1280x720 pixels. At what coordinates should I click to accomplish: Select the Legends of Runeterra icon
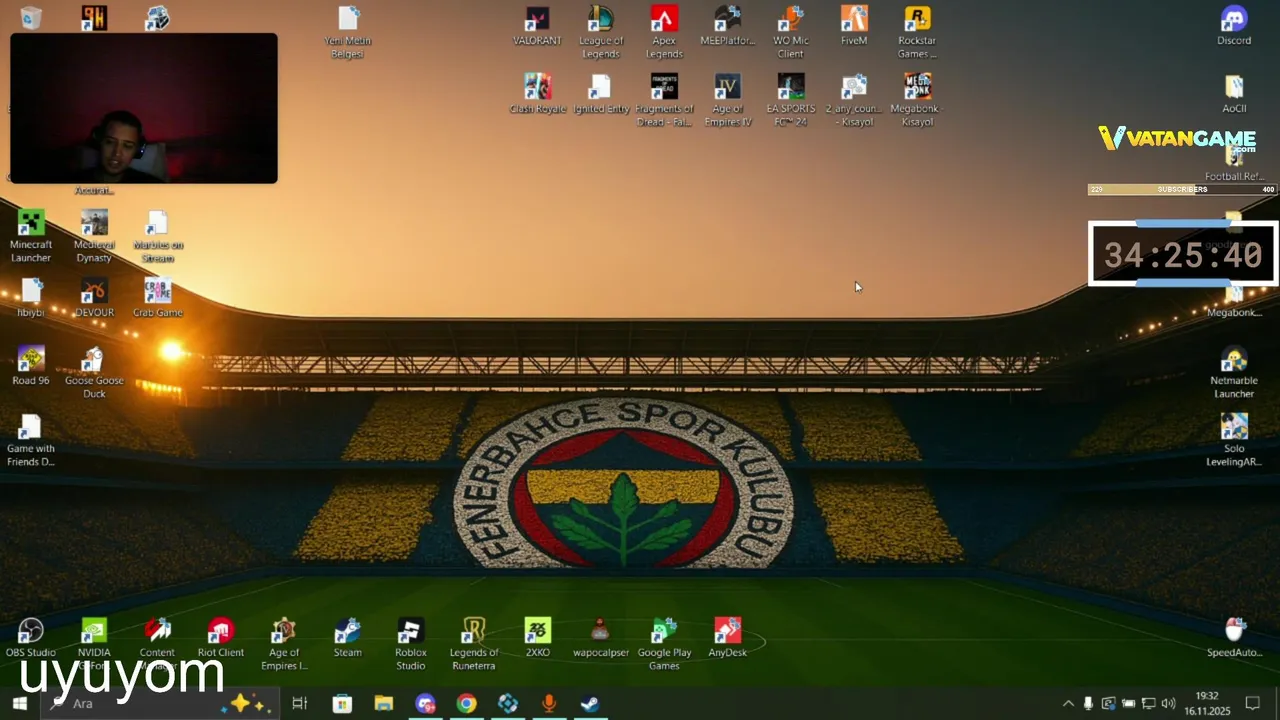474,643
